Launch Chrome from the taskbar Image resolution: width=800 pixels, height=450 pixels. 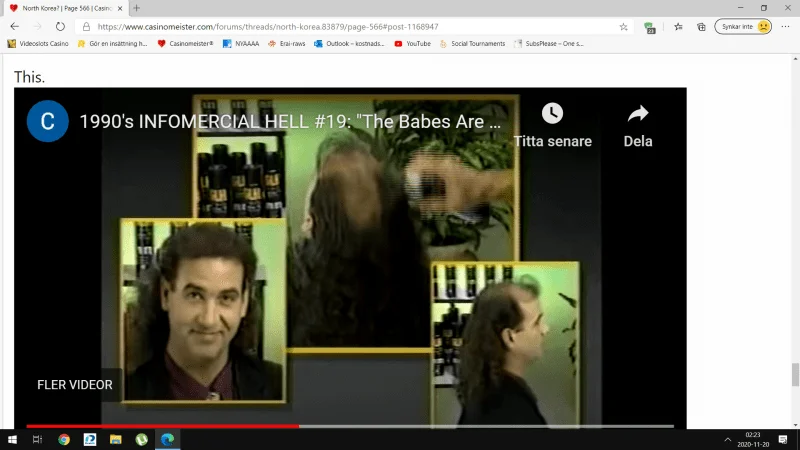[x=64, y=439]
